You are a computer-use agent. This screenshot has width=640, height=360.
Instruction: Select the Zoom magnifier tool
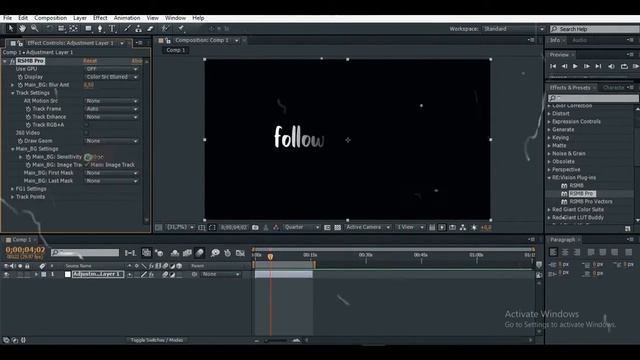35,29
